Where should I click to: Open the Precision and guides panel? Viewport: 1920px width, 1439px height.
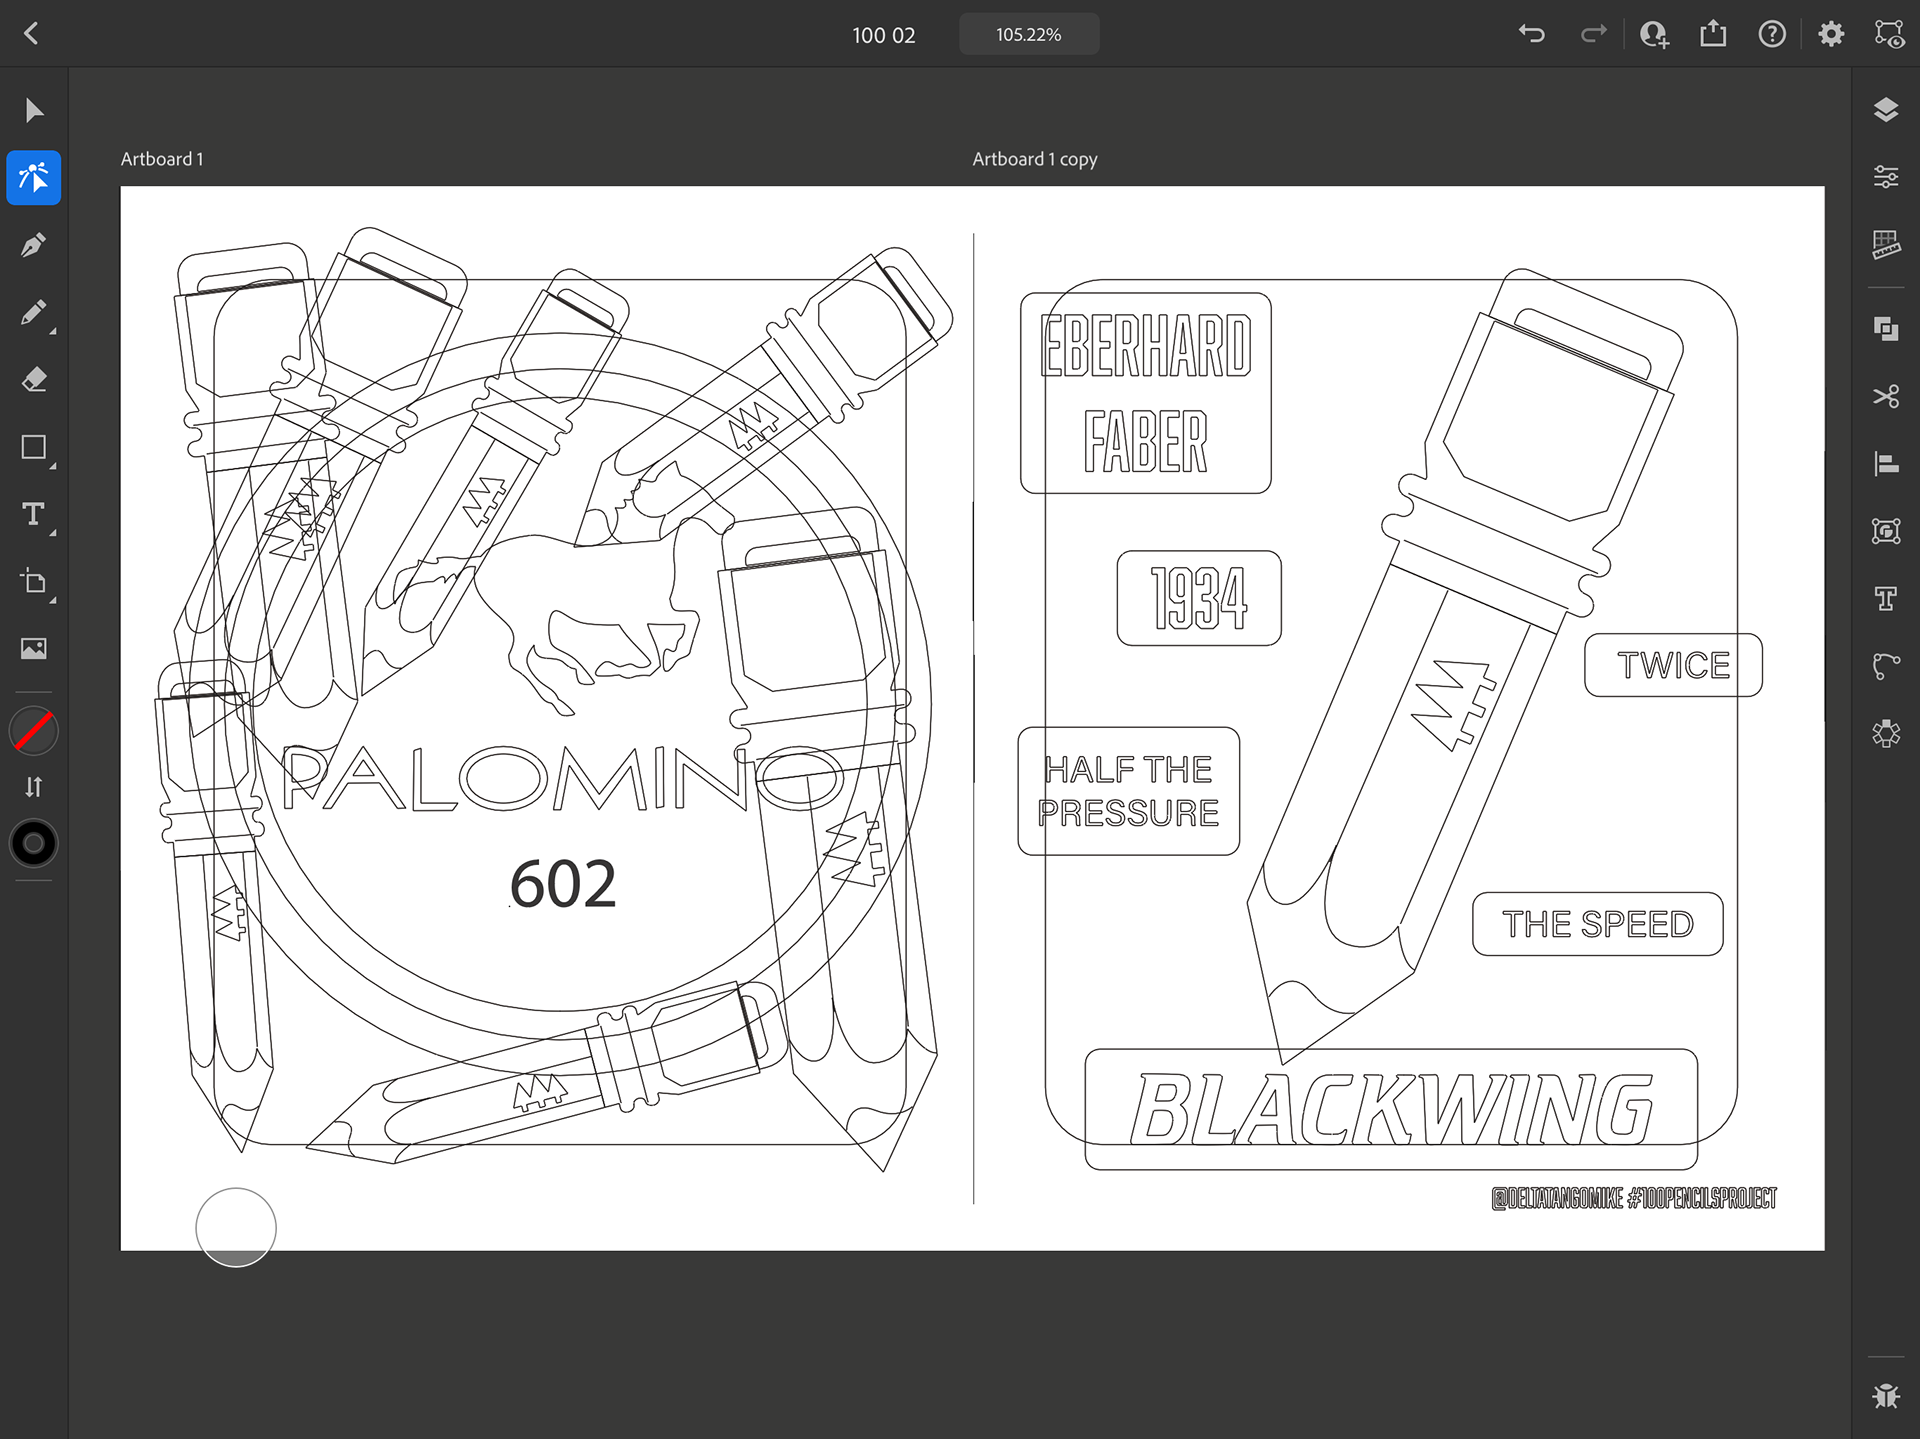click(x=1886, y=245)
